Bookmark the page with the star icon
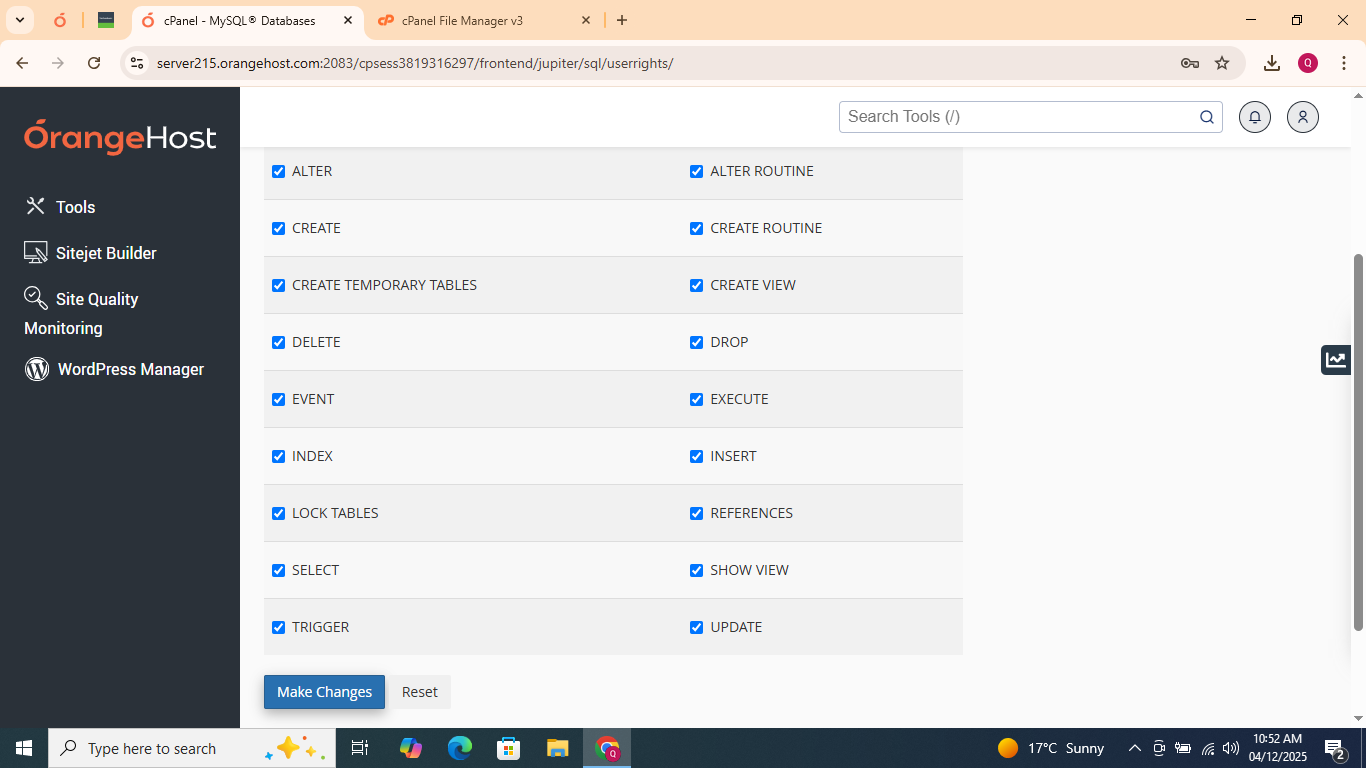1366x768 pixels. (x=1222, y=62)
